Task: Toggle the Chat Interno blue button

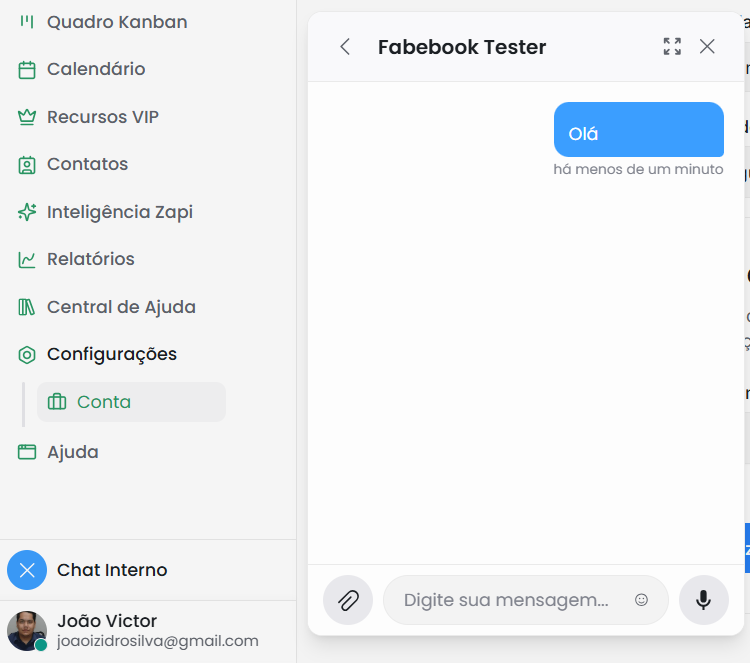Action: coord(27,570)
